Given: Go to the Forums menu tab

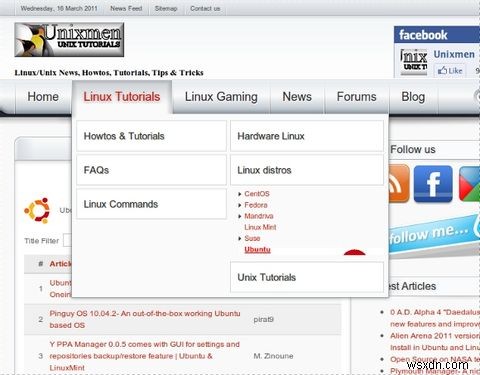Looking at the screenshot, I should pyautogui.click(x=356, y=97).
